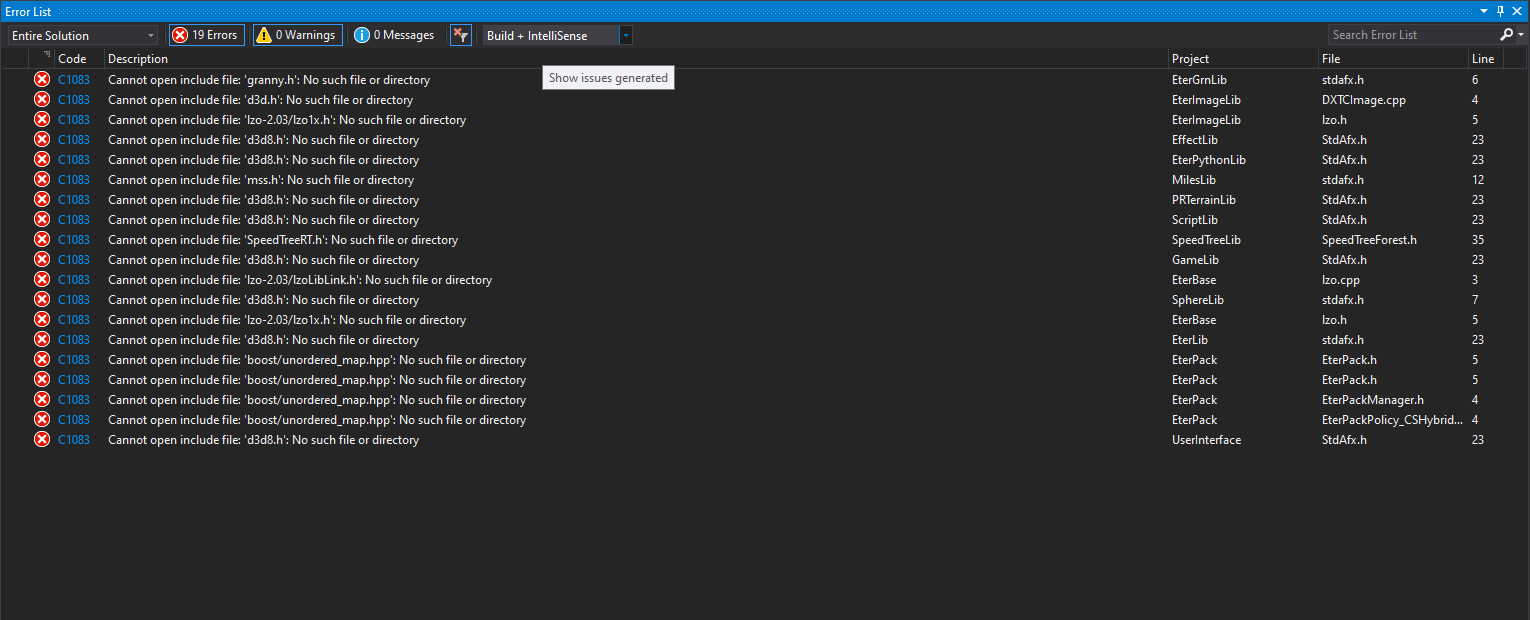Toggle the 0 Warnings filter
The image size is (1530, 620).
(x=297, y=35)
